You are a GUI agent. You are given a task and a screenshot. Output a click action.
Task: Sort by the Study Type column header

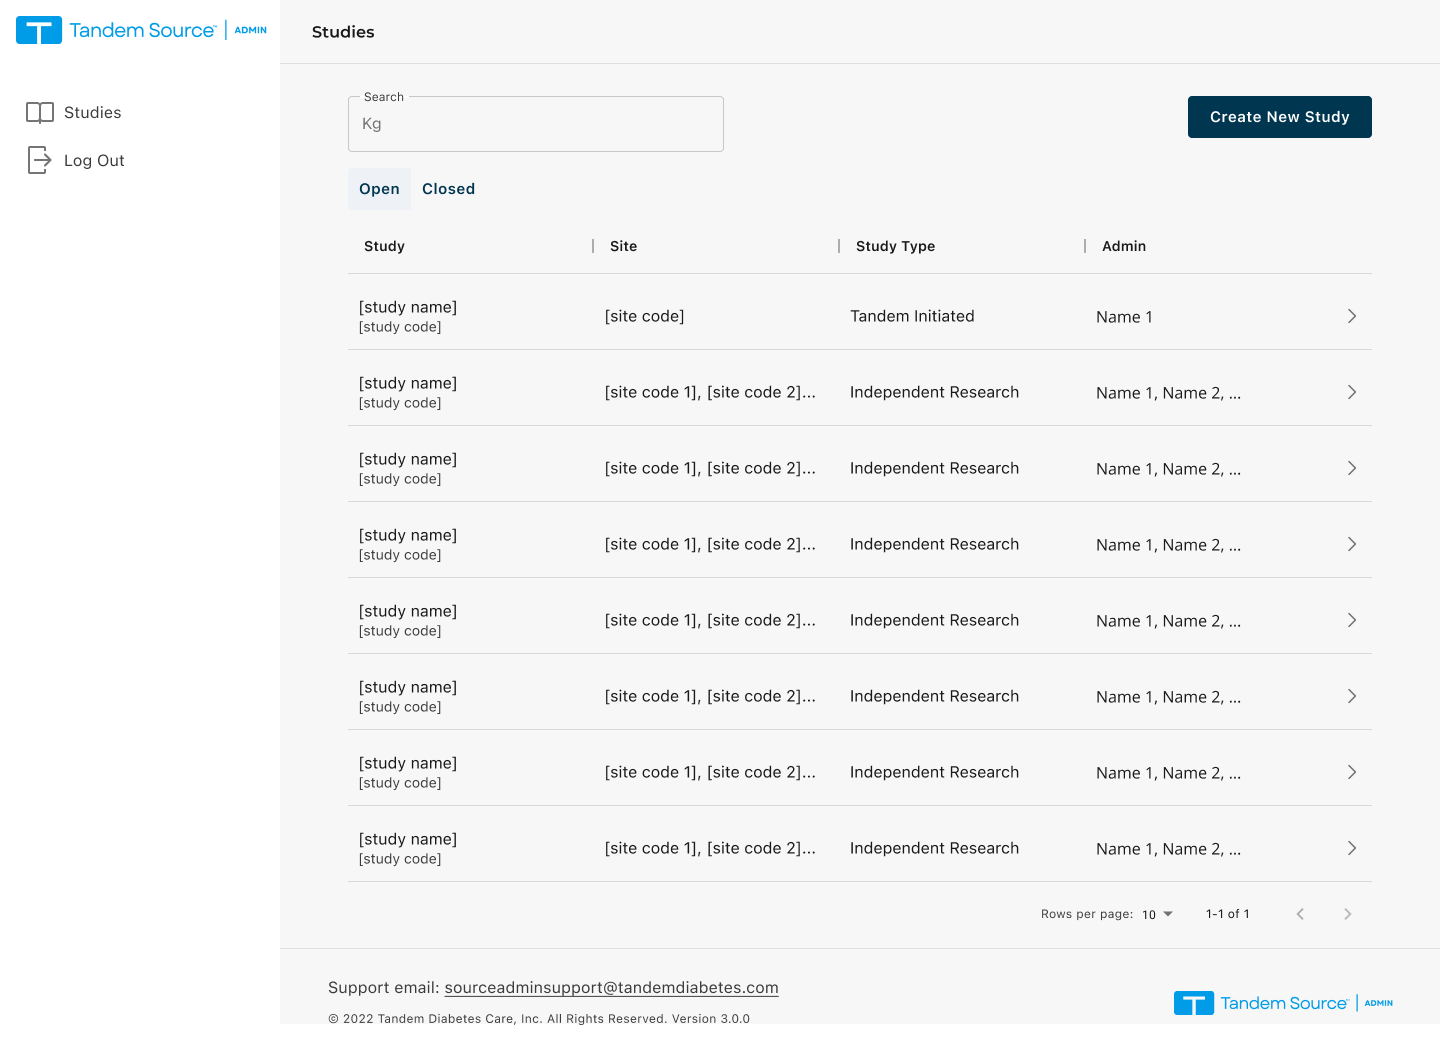pos(895,246)
